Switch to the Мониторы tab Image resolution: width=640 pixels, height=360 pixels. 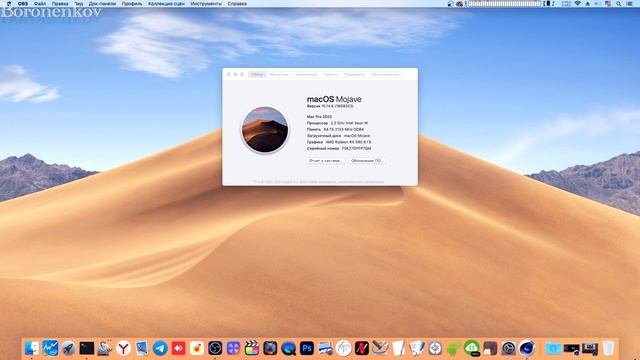[279, 74]
